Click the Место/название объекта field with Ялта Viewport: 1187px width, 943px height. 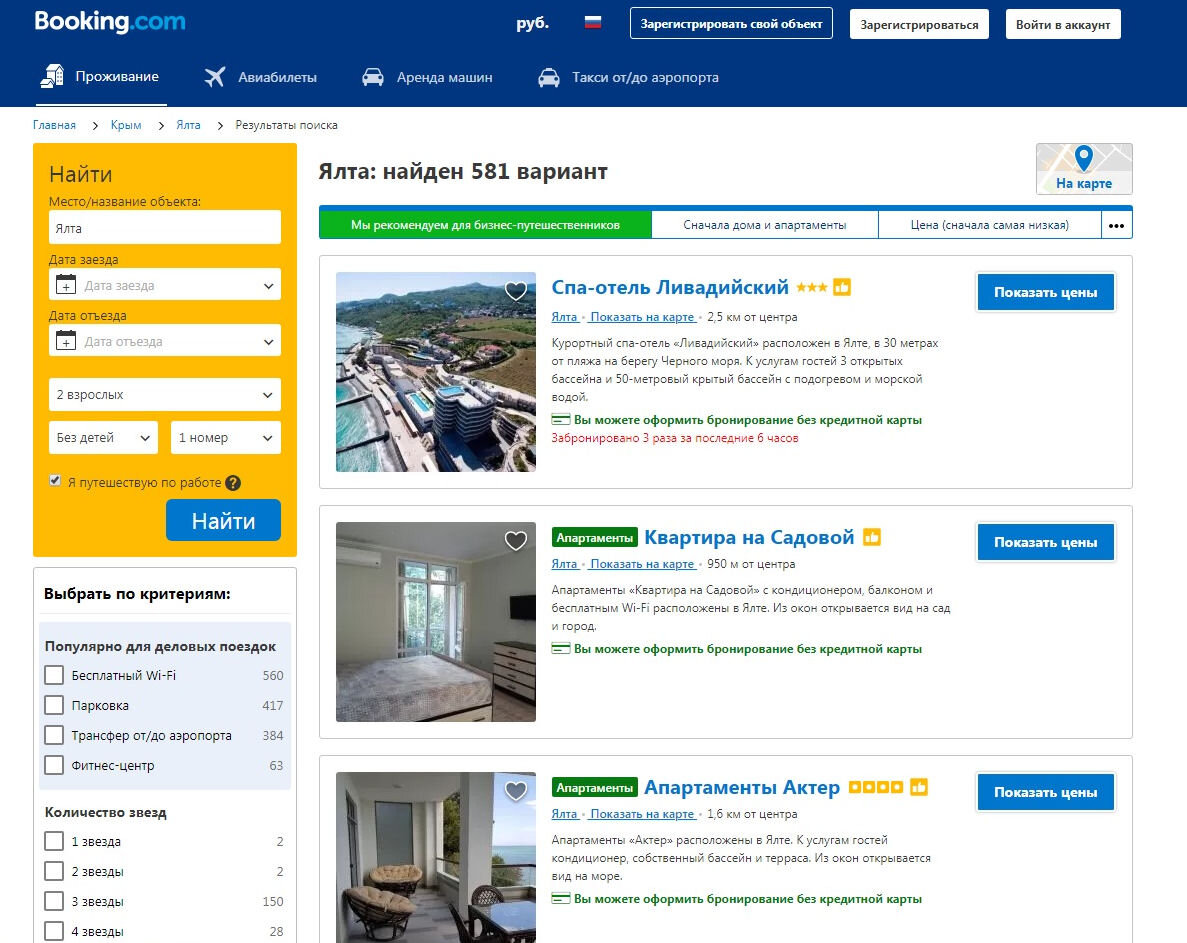165,228
